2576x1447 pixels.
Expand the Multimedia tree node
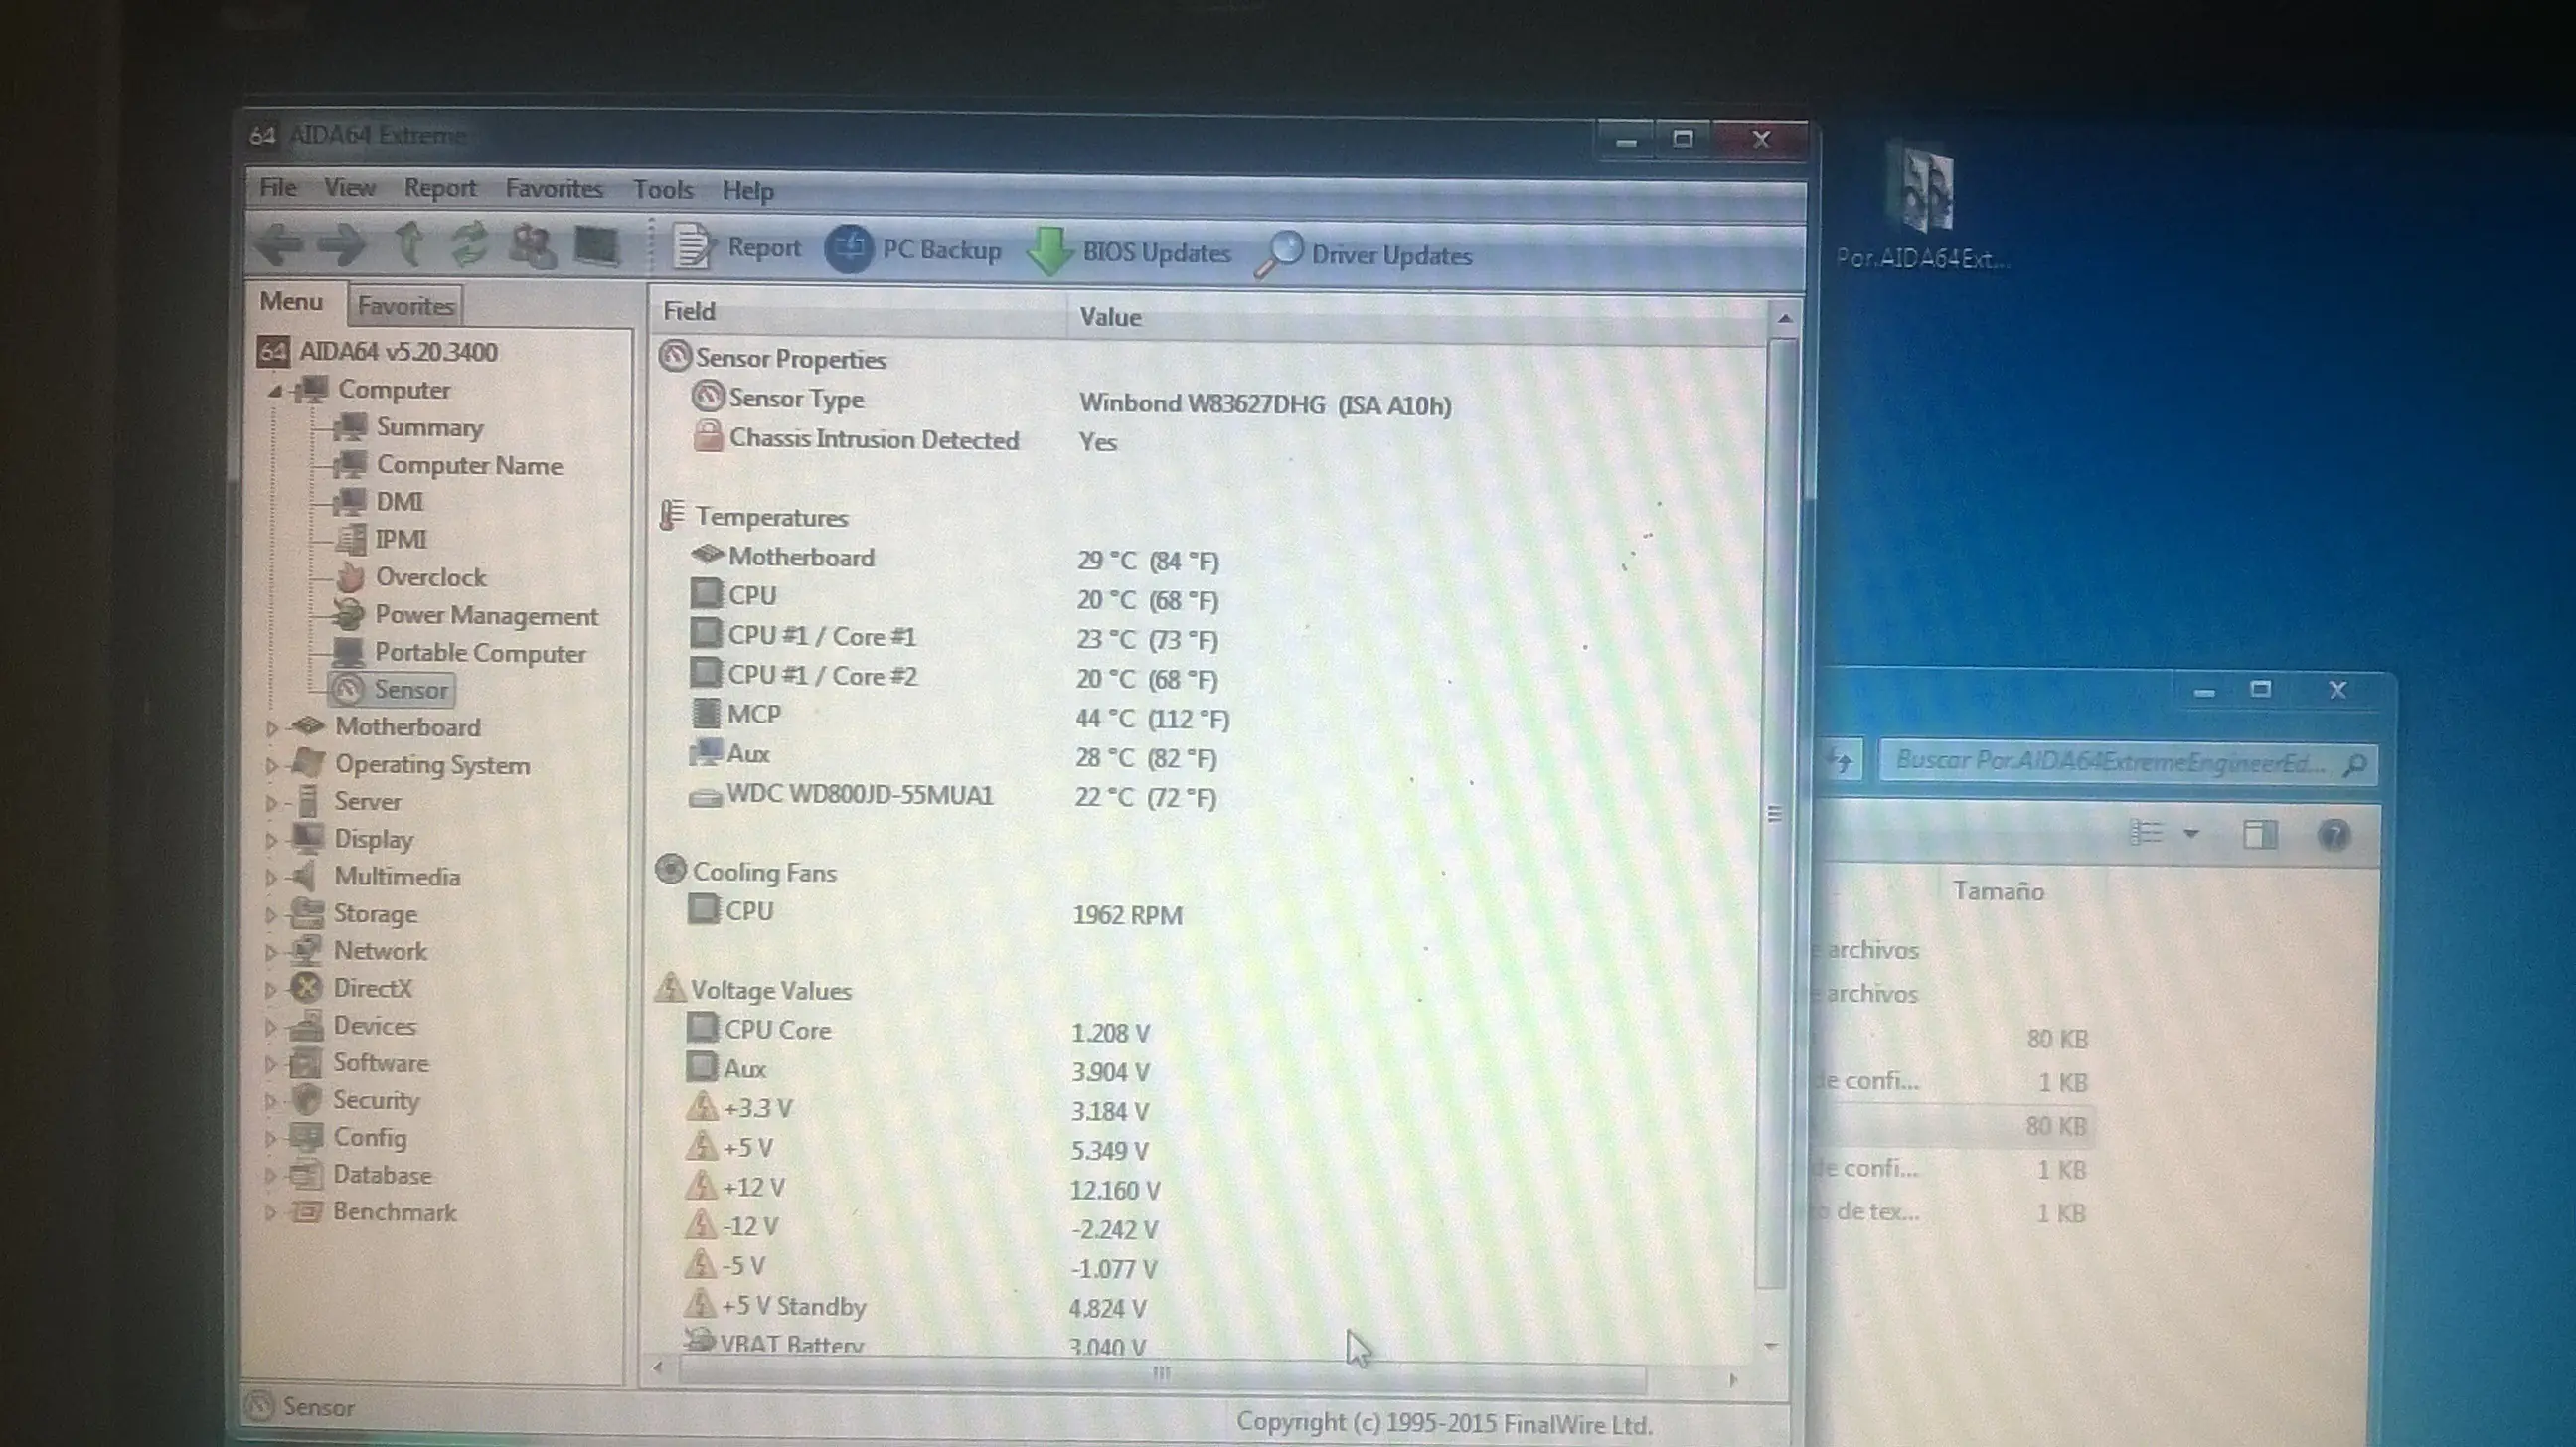point(271,878)
